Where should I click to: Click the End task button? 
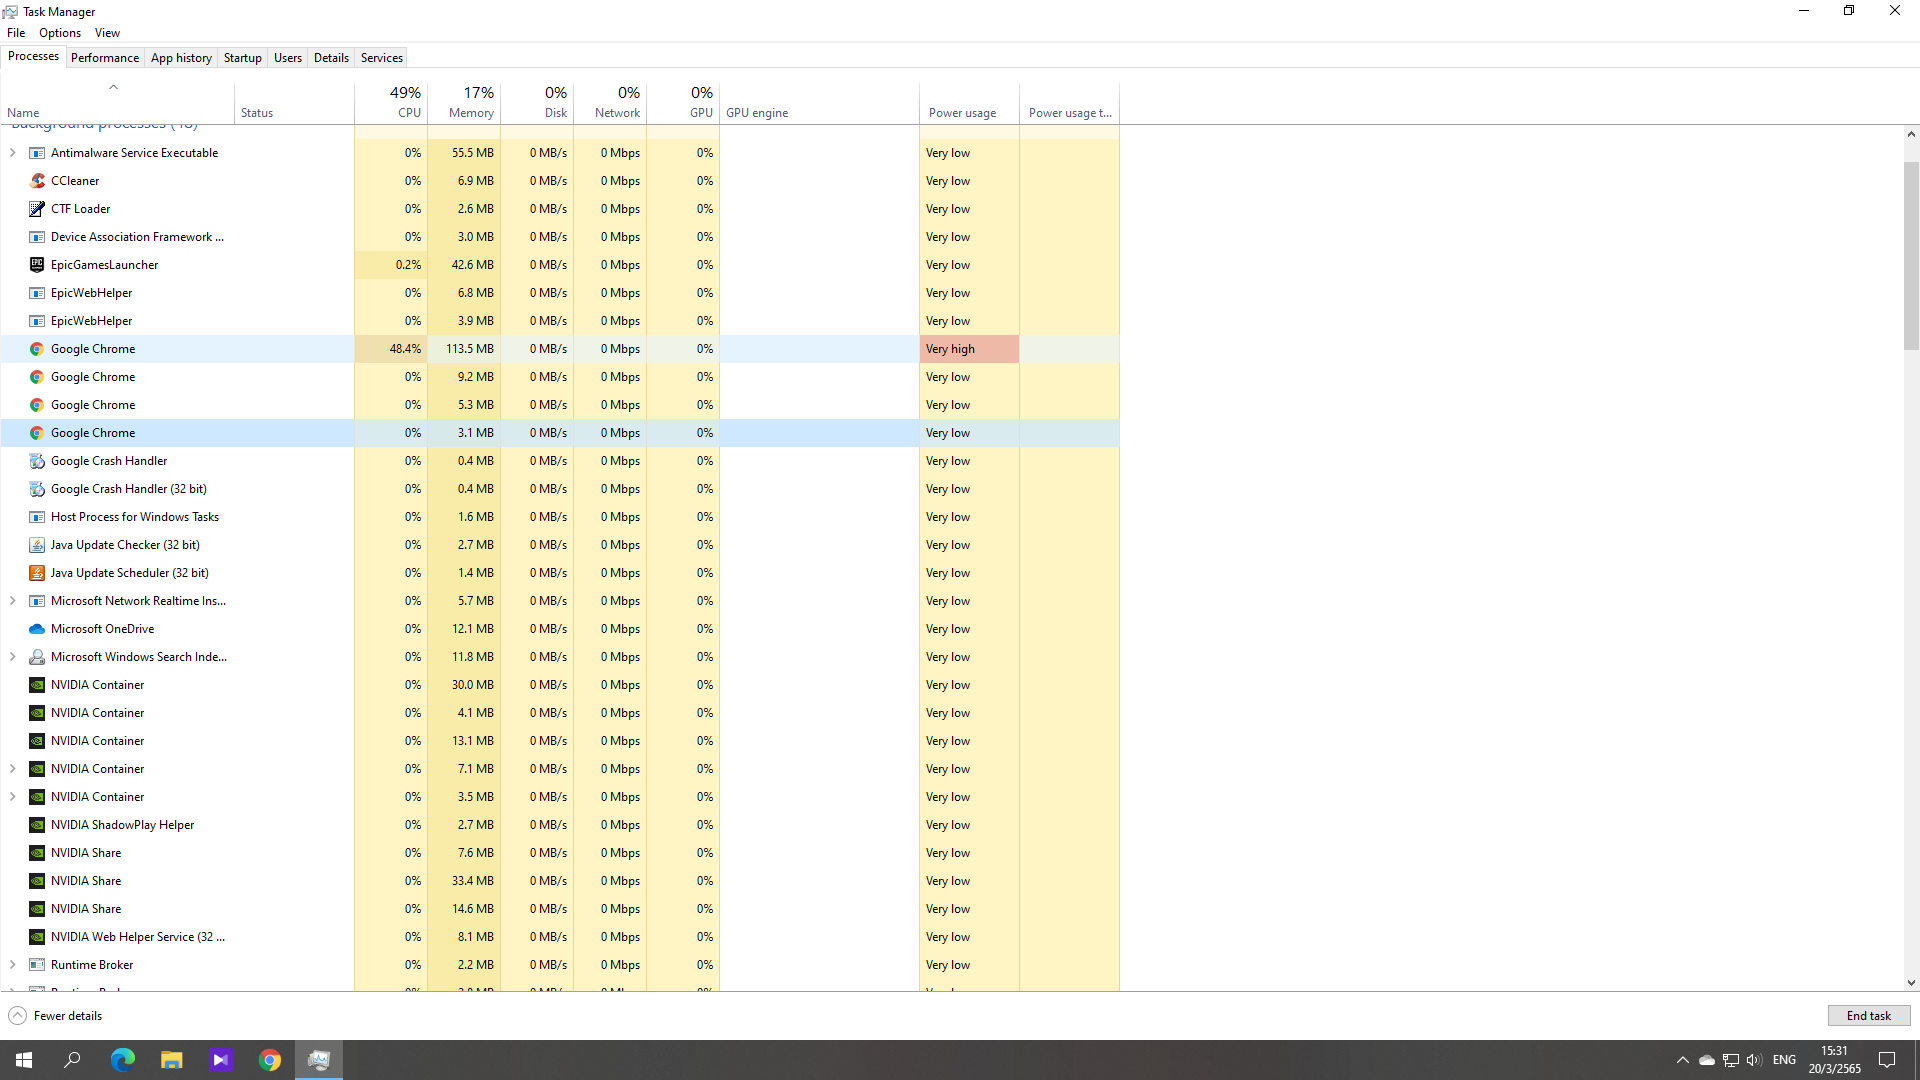coord(1868,1016)
